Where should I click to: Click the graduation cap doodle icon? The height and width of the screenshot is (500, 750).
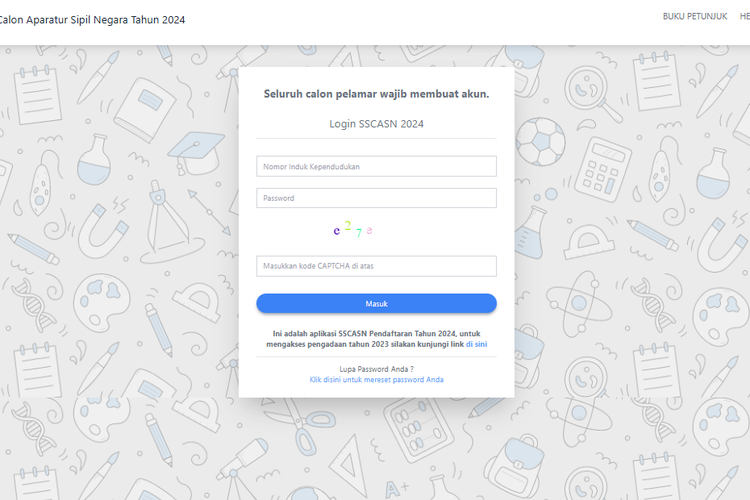click(196, 150)
